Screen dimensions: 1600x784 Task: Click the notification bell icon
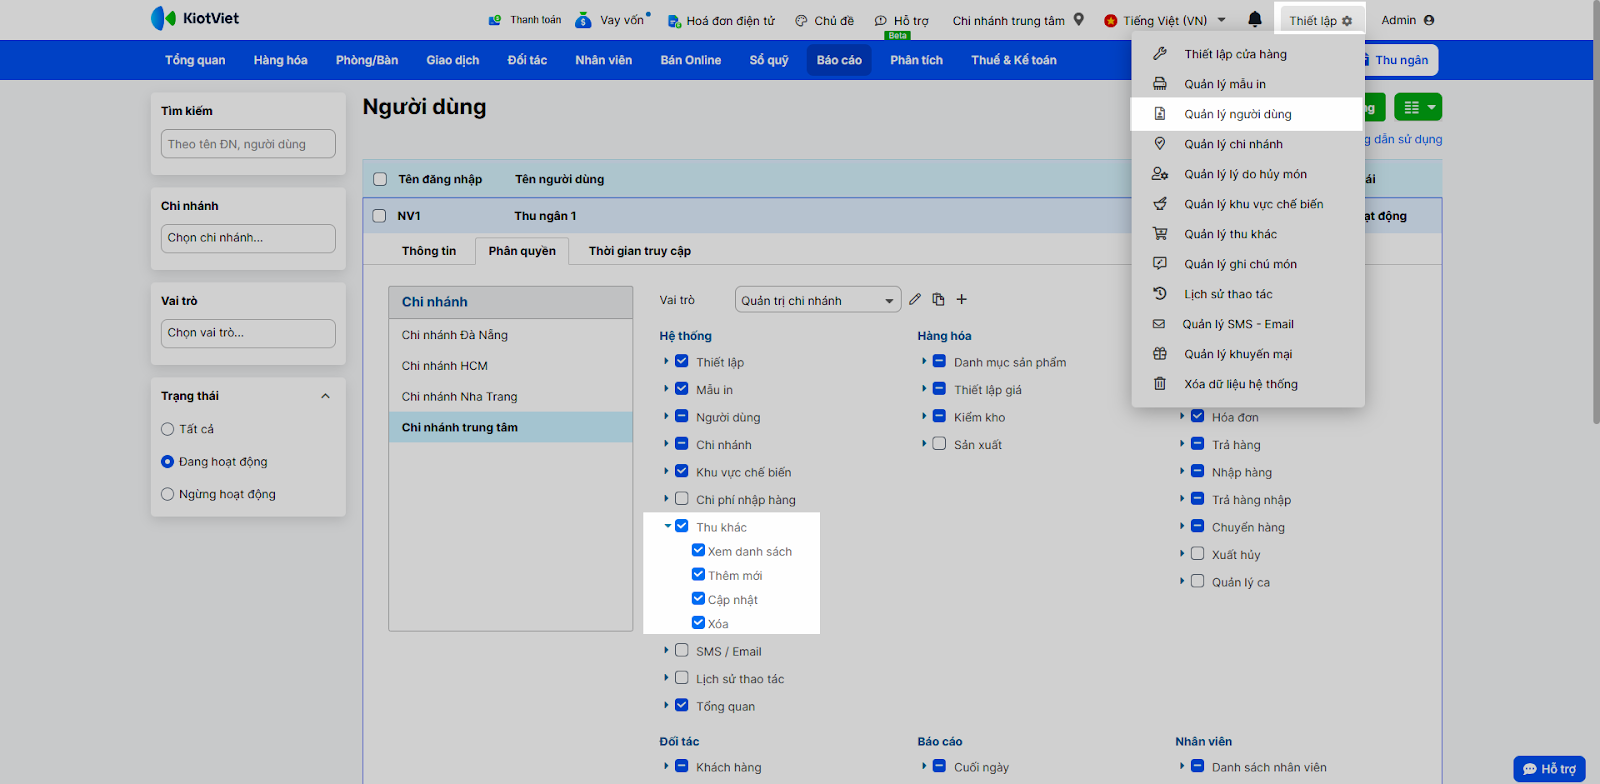click(x=1254, y=19)
